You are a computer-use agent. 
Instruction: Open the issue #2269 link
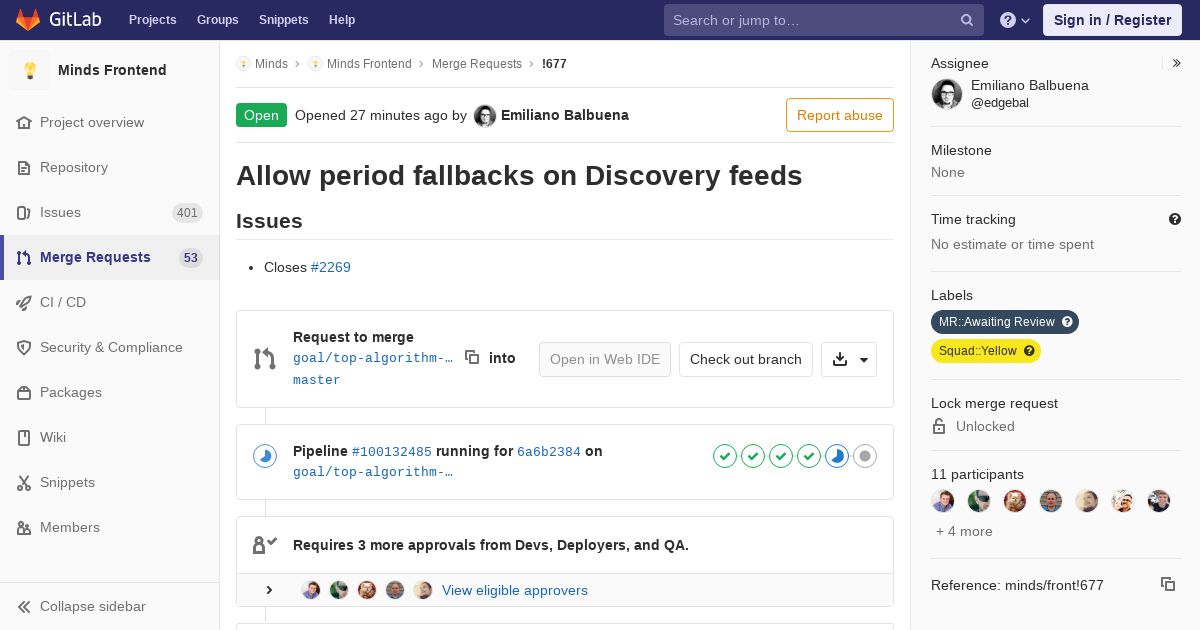330,267
